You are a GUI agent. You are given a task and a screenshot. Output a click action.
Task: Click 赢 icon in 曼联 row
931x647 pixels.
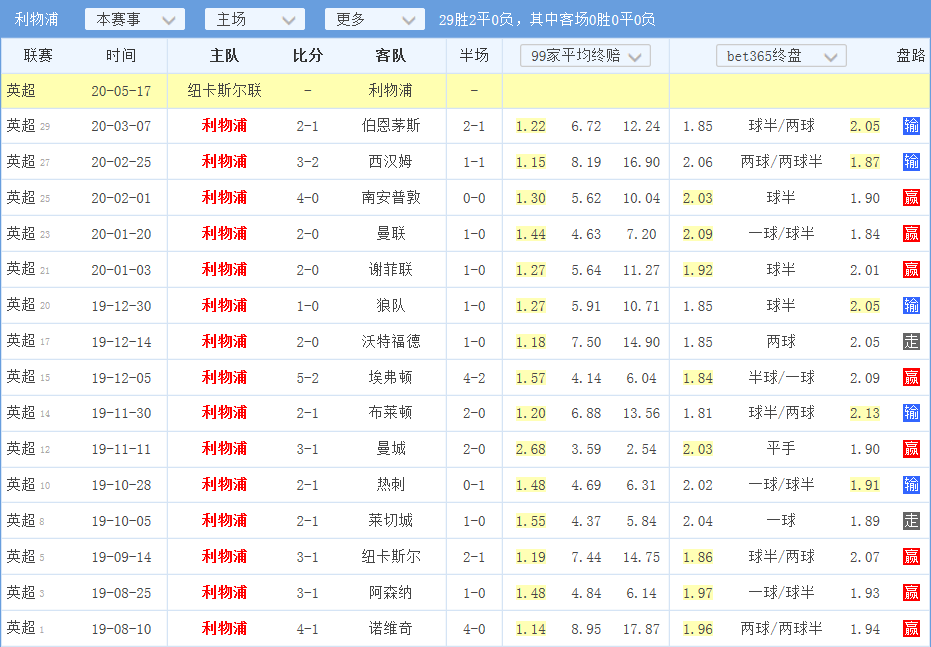click(x=911, y=234)
